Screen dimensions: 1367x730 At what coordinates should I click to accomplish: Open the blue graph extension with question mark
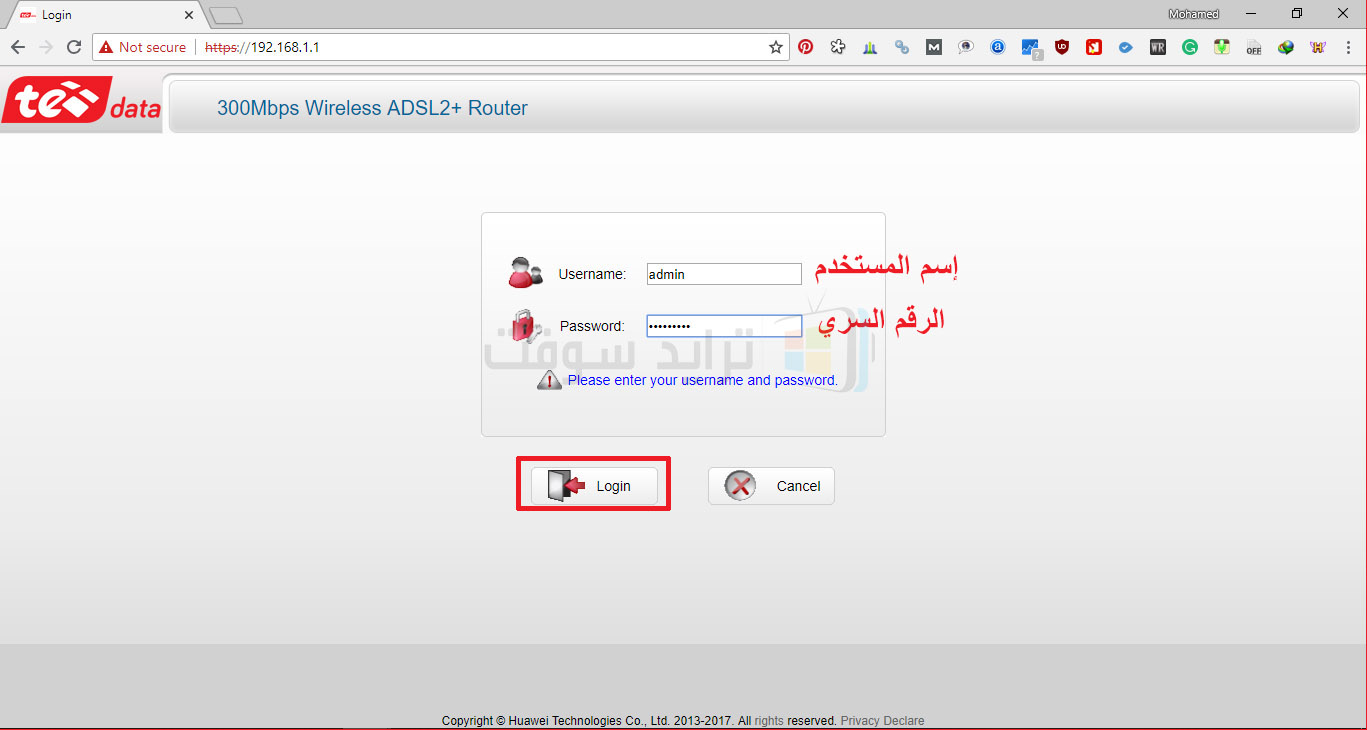click(x=1031, y=48)
